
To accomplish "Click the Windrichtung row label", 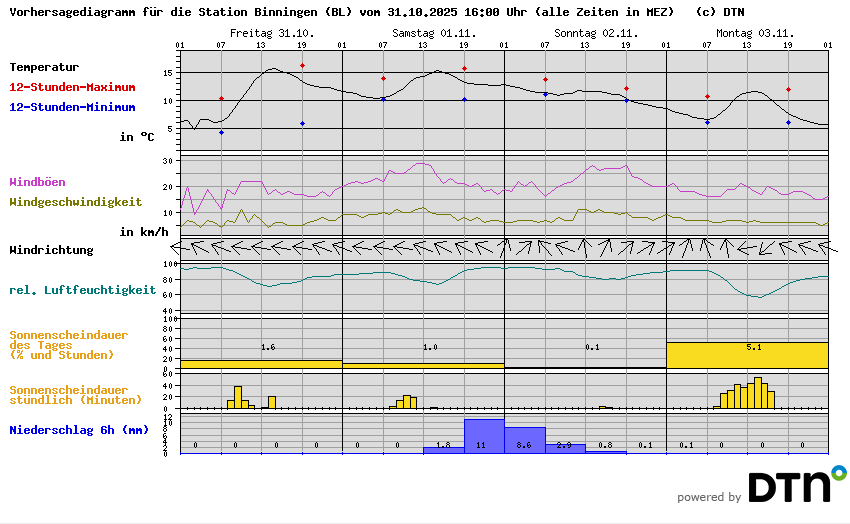I will point(51,250).
